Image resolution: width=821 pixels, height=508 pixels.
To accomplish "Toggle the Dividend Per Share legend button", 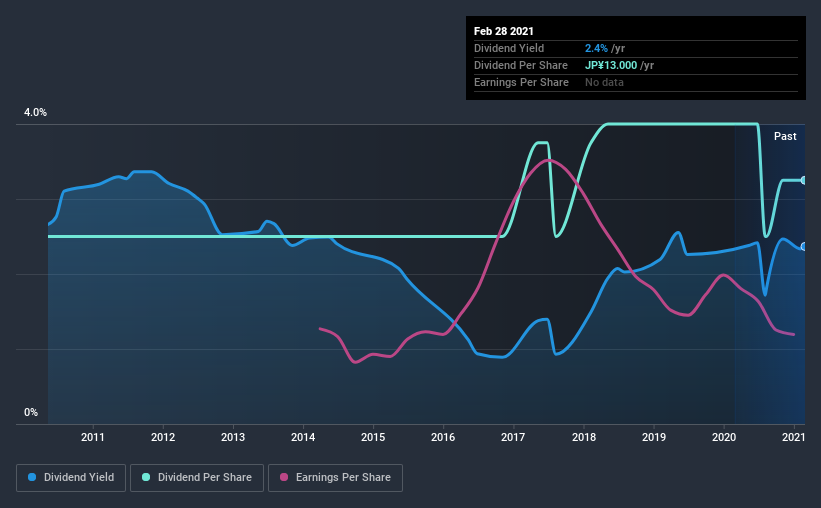I will click(x=197, y=478).
